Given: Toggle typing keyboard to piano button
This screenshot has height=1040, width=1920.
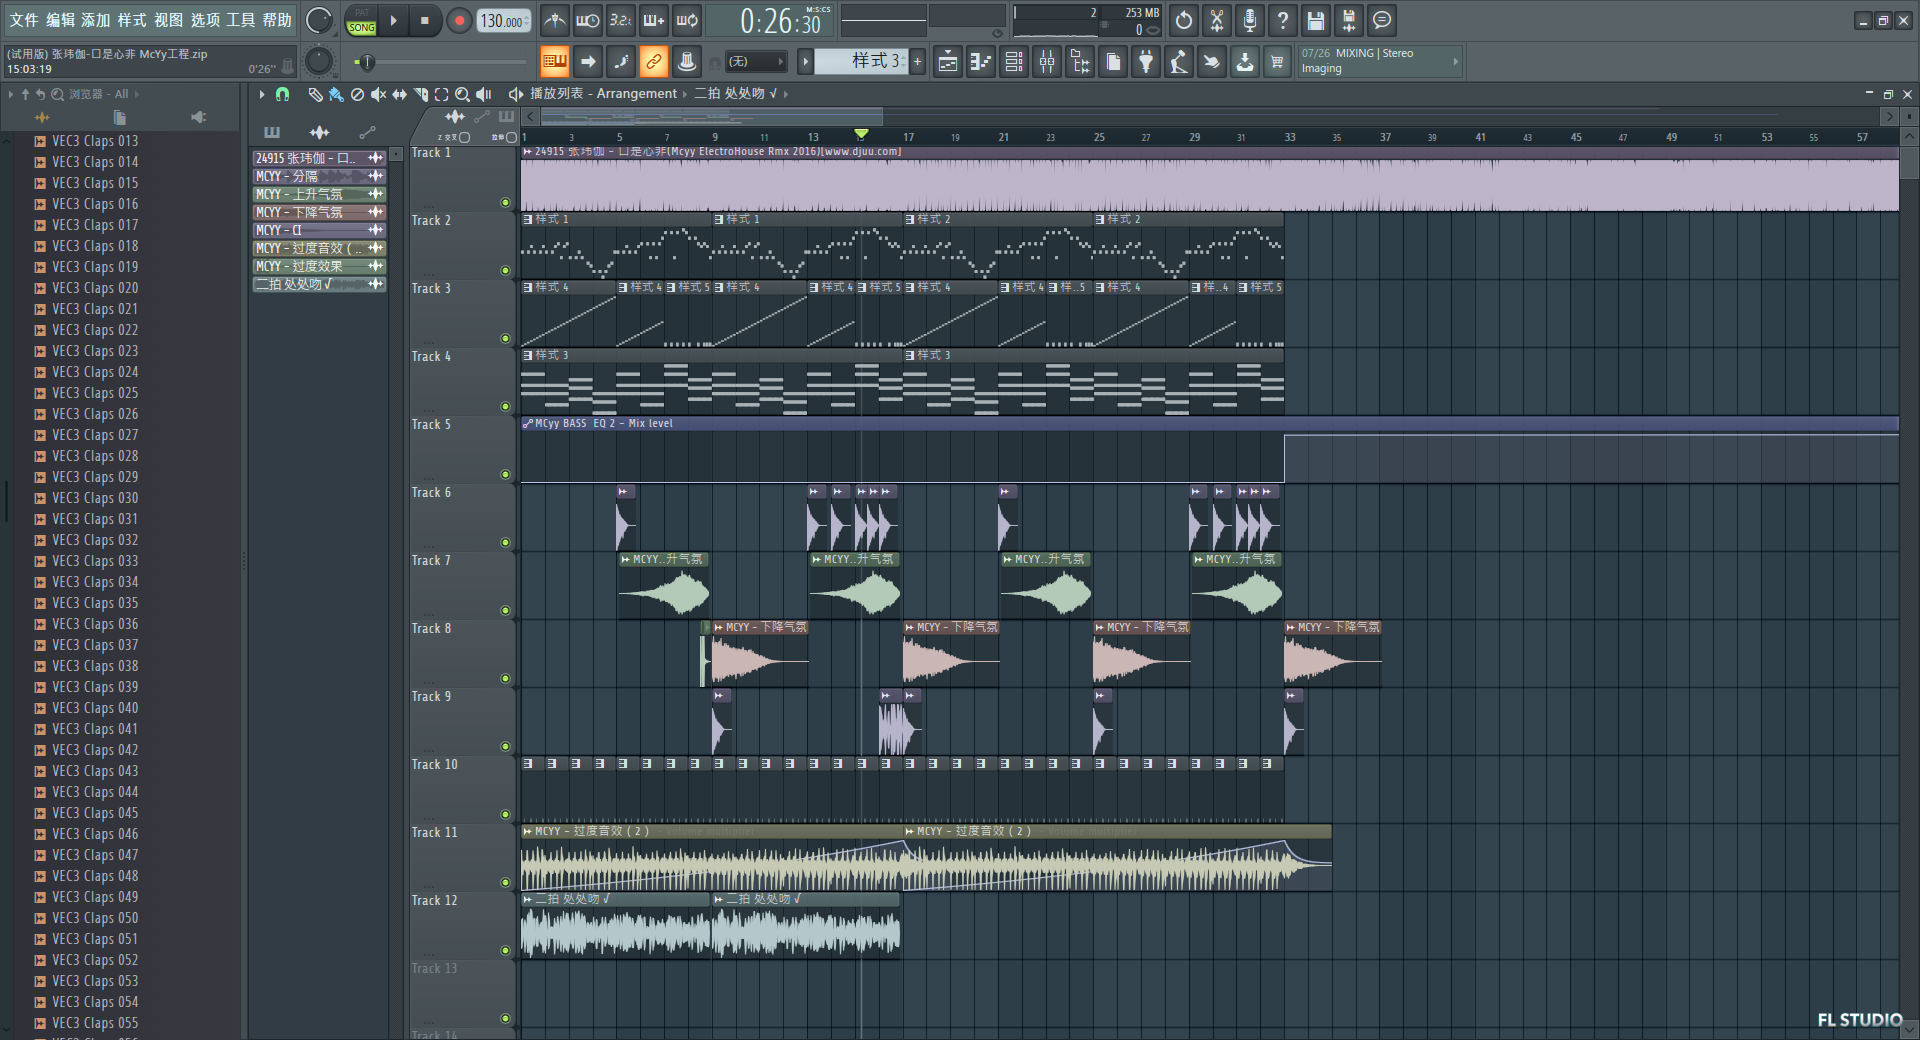Looking at the screenshot, I should (555, 62).
